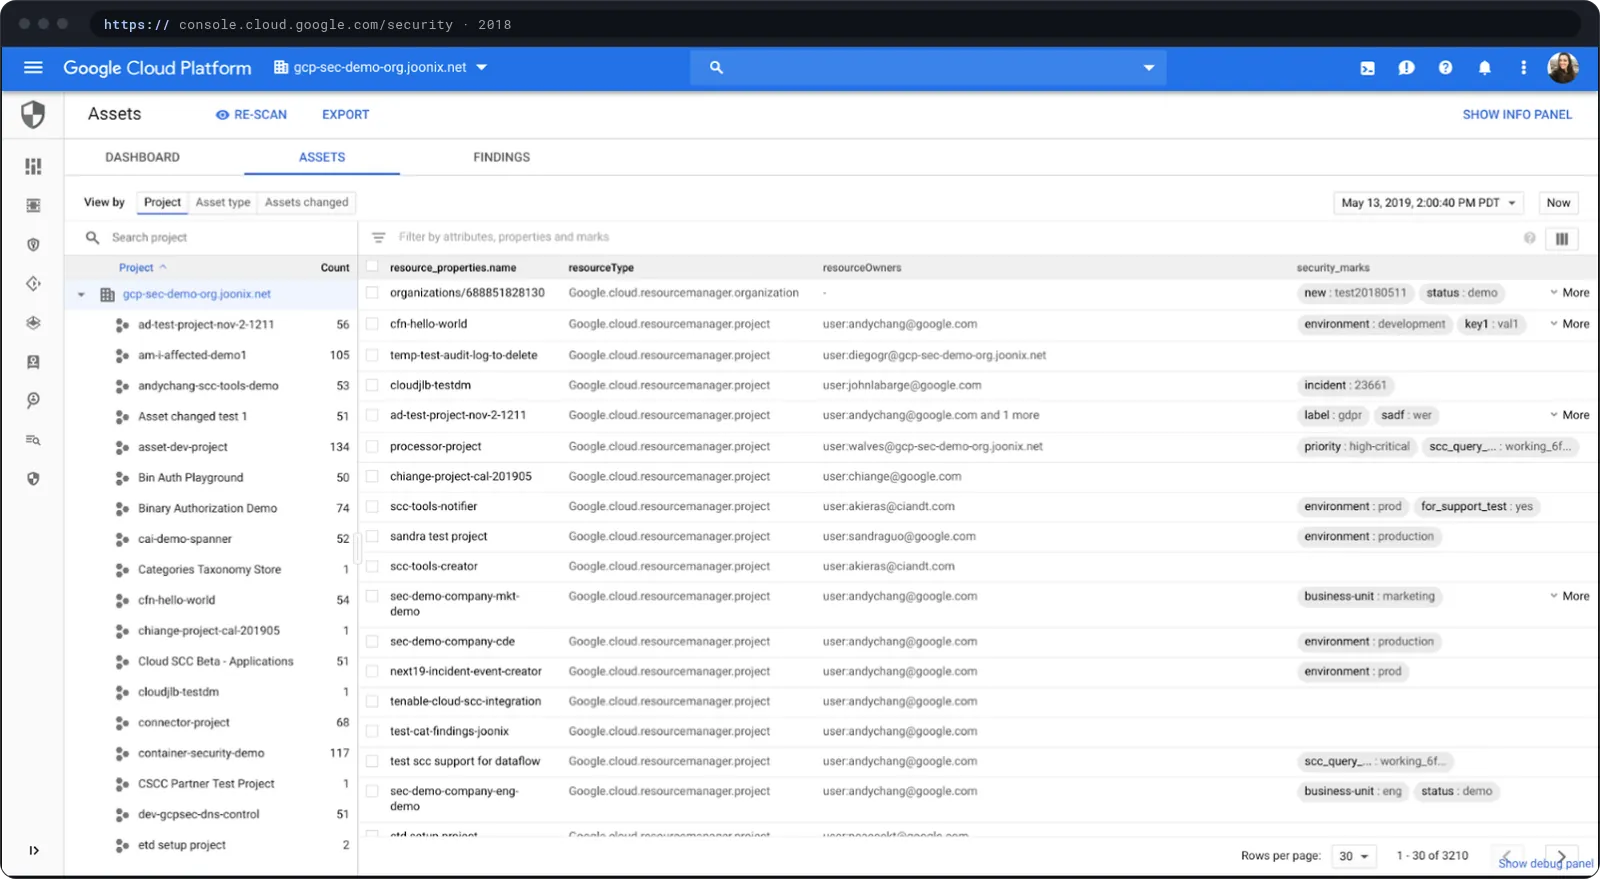Open rows per page dropdown
1600x879 pixels.
[x=1353, y=856]
